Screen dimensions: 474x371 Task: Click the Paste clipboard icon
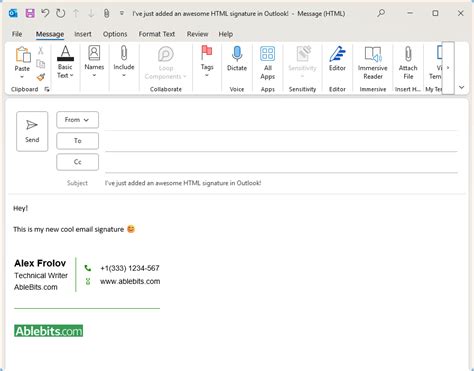point(23,55)
